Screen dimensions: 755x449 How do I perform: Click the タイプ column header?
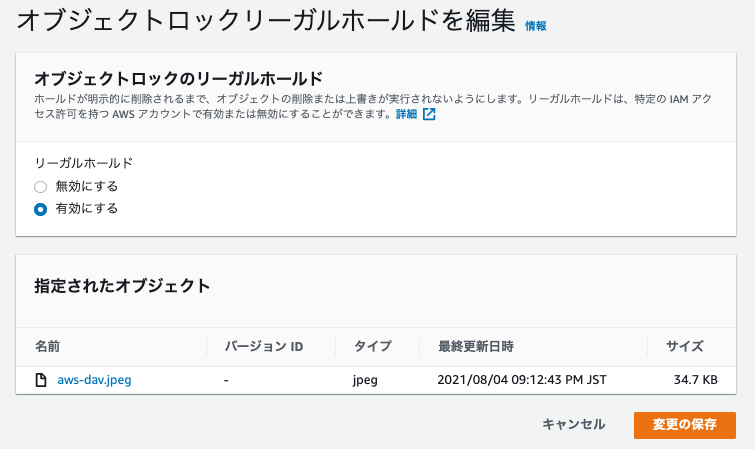click(373, 346)
